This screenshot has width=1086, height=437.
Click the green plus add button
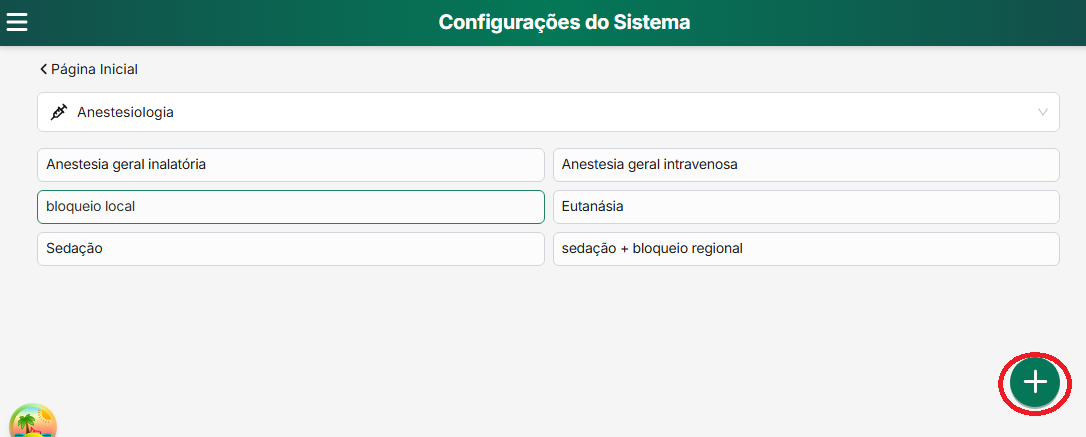(1034, 382)
